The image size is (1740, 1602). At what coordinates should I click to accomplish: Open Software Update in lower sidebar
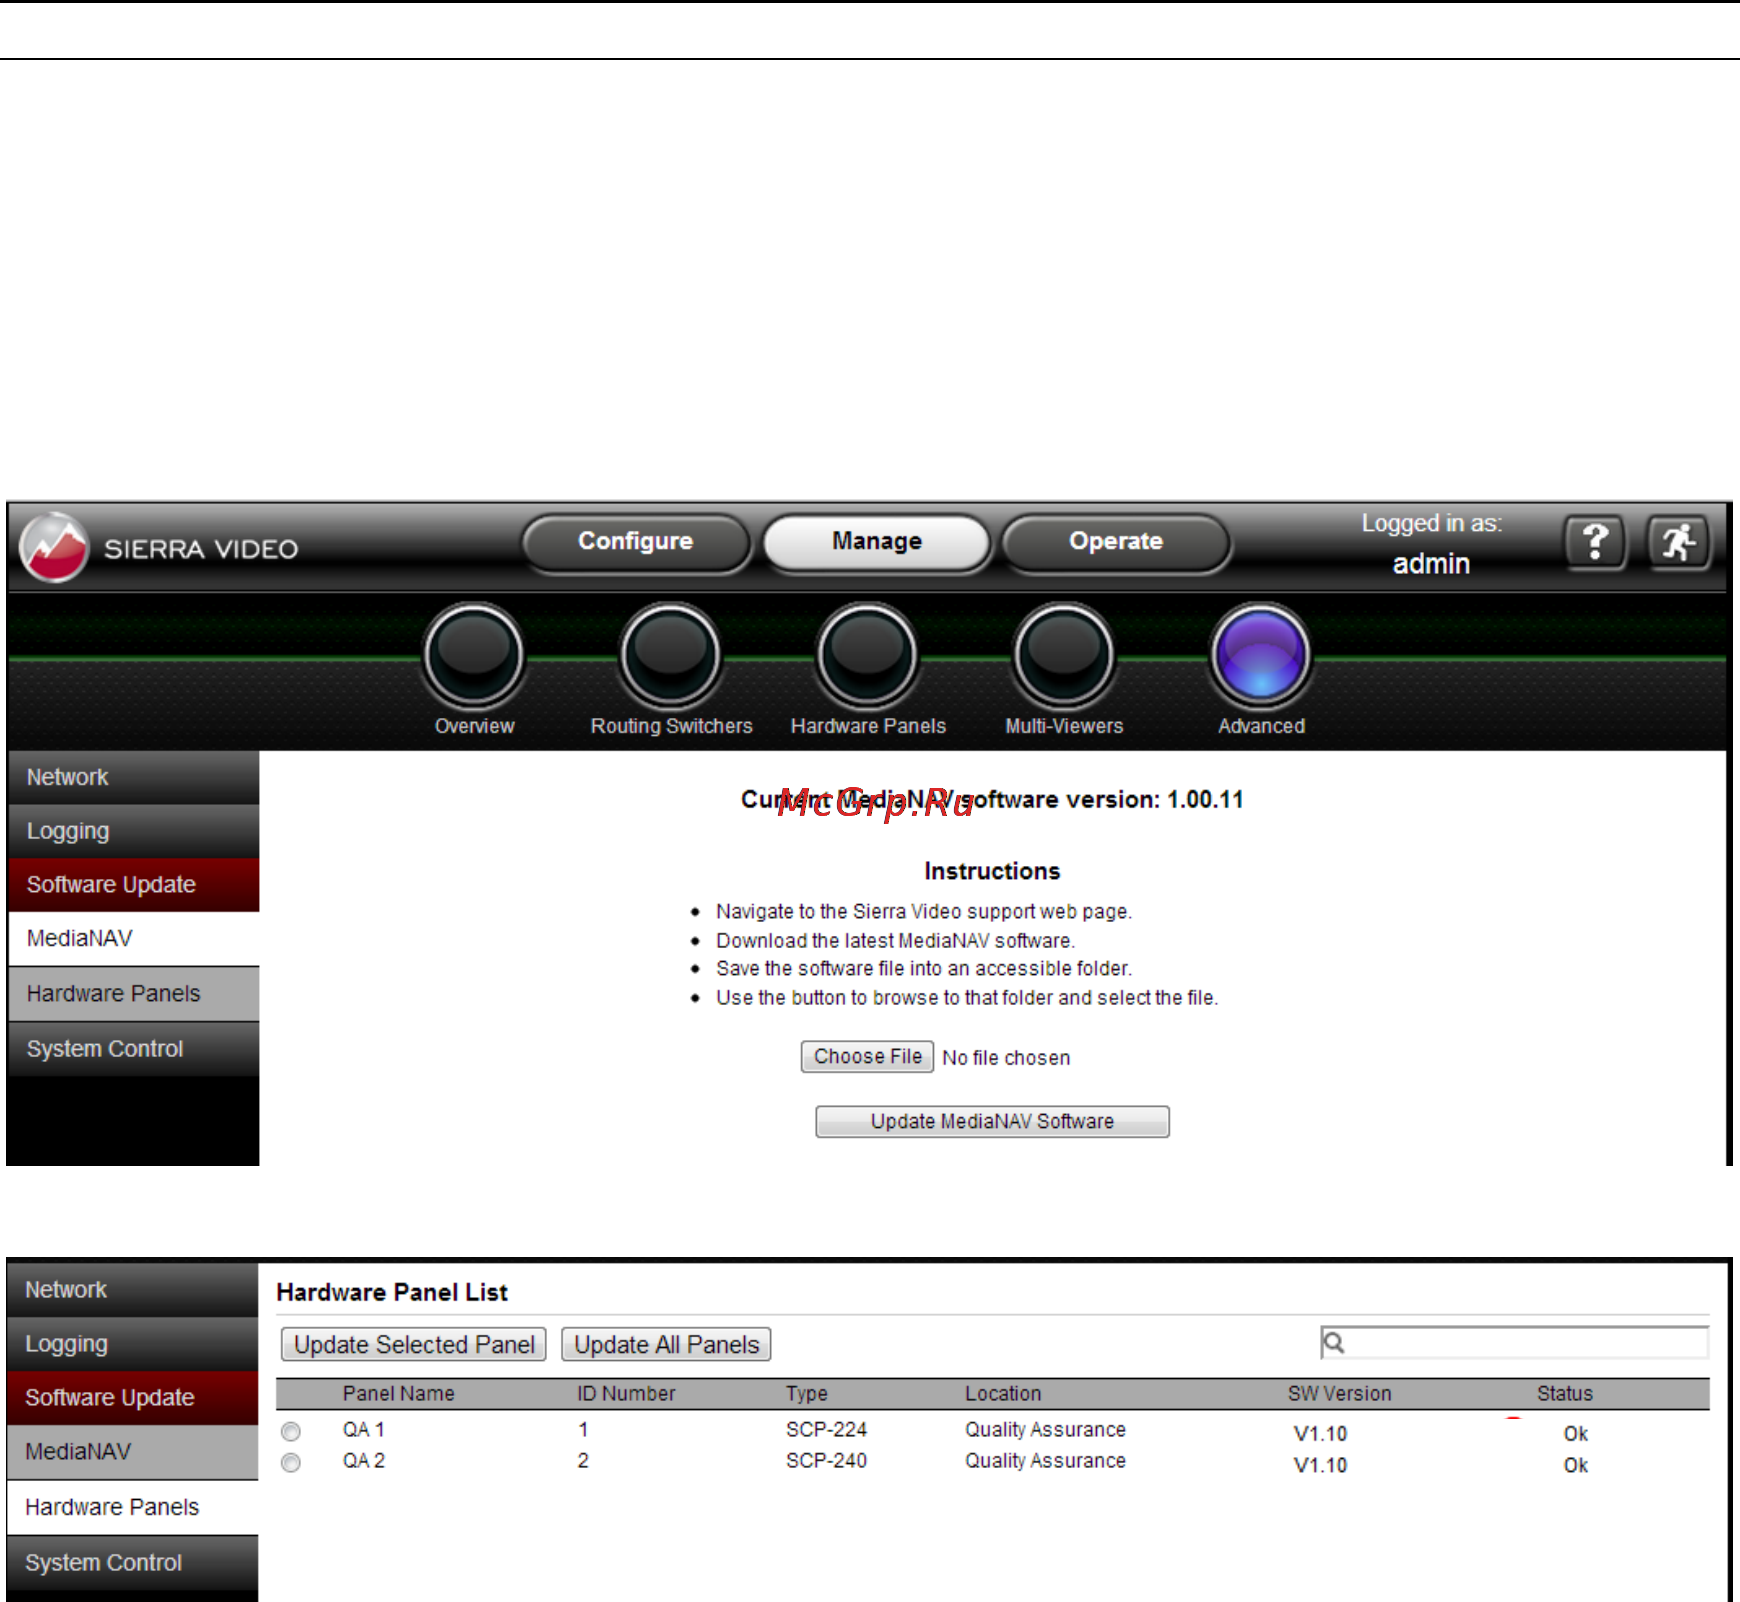(132, 1398)
